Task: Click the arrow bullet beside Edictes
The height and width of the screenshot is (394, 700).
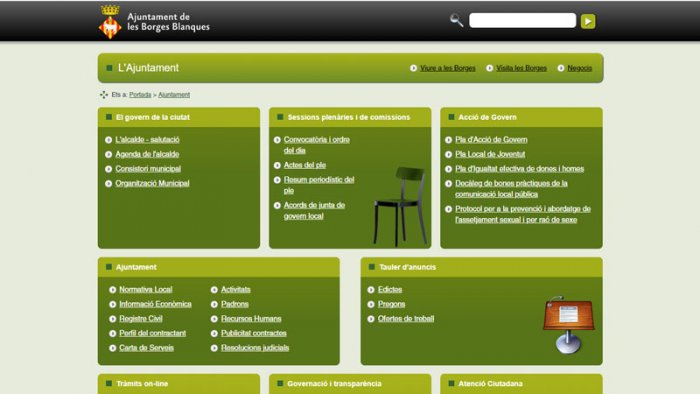Action: click(x=371, y=290)
